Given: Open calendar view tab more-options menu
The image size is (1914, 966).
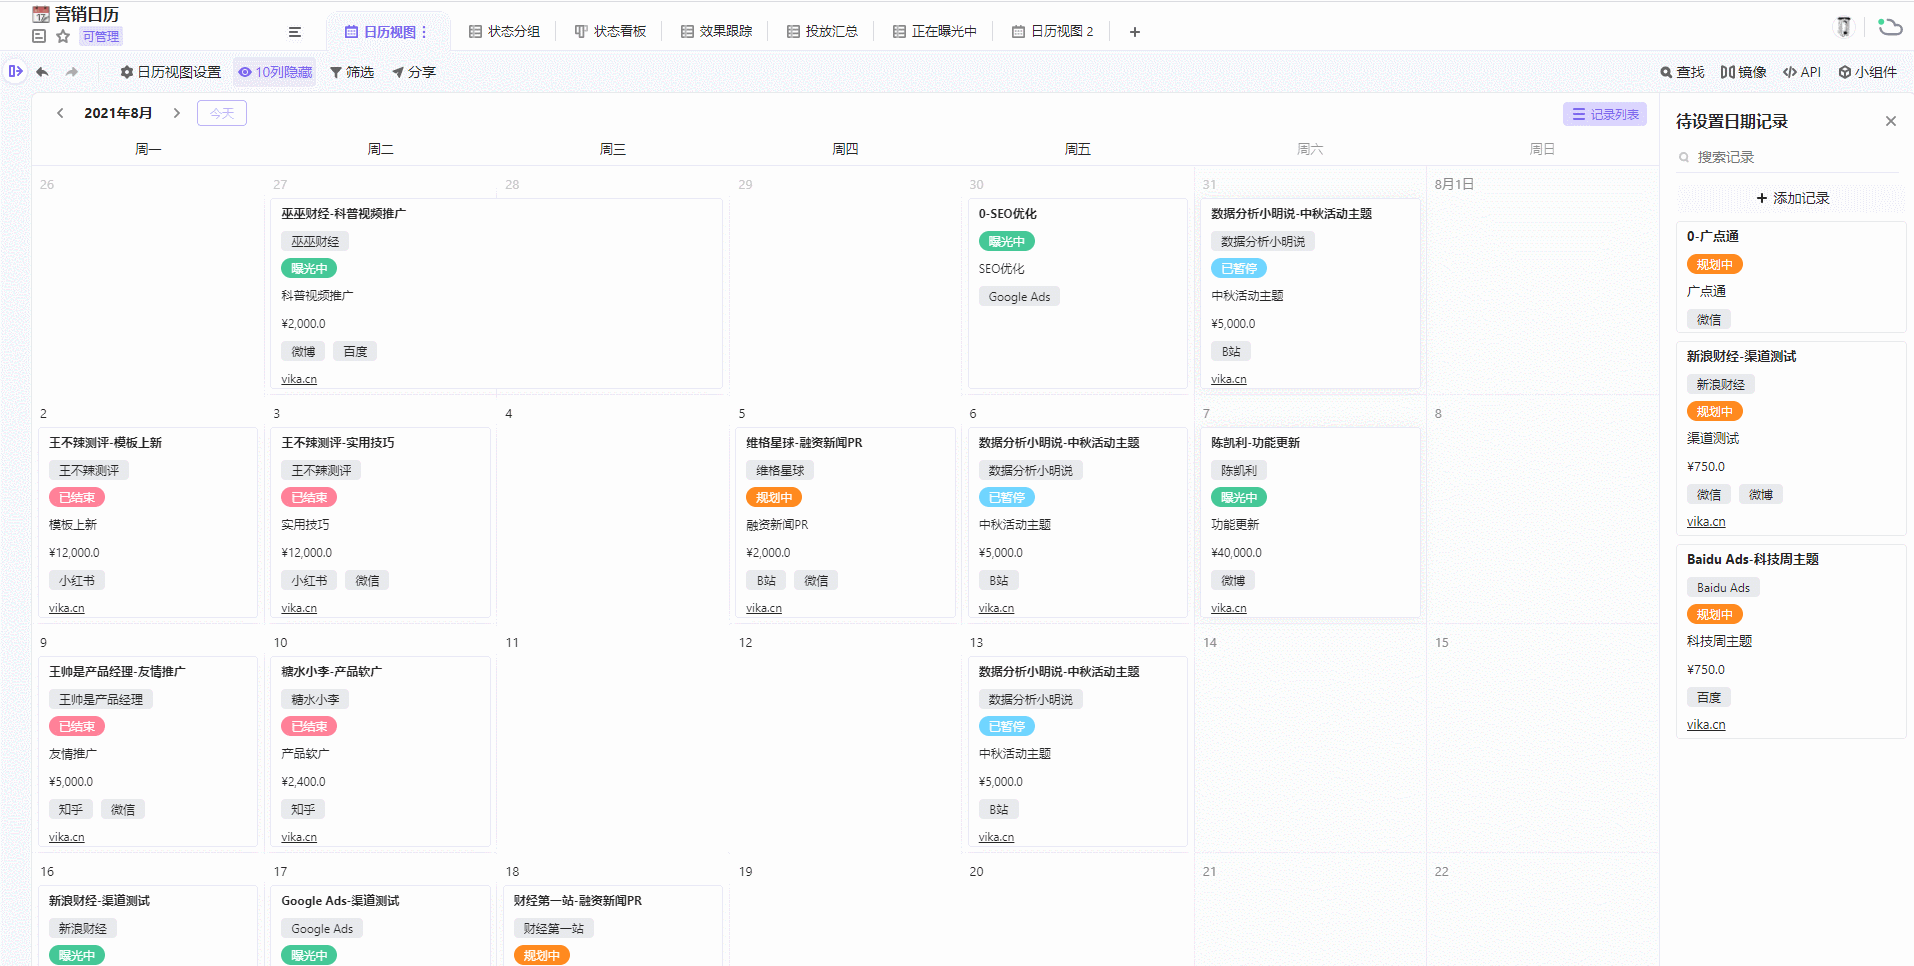Looking at the screenshot, I should click(424, 32).
